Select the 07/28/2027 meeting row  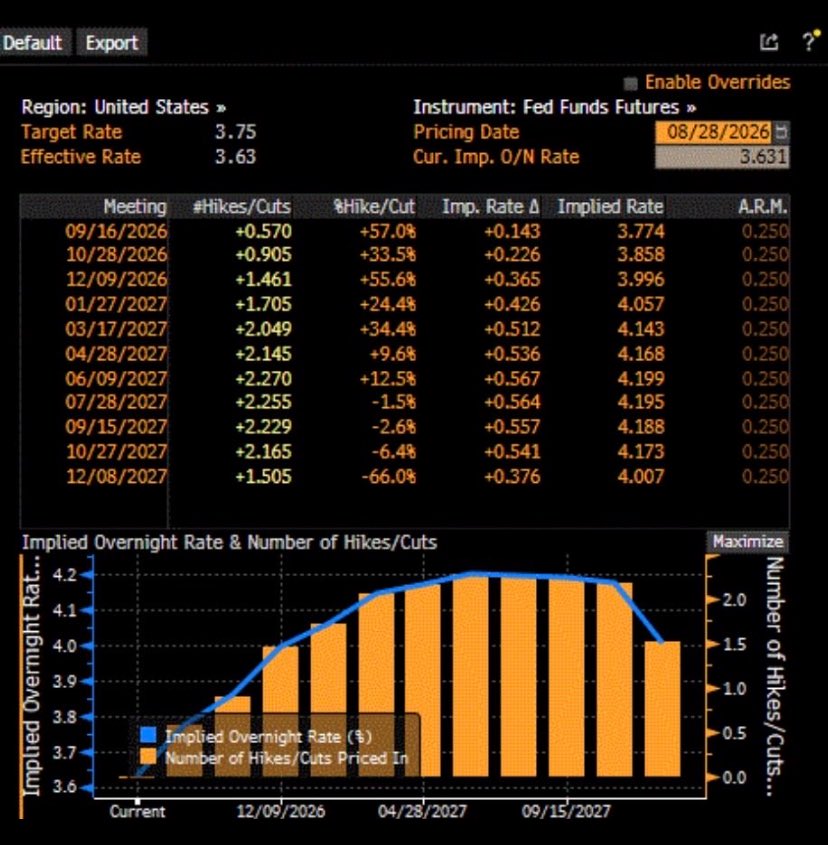click(x=404, y=402)
